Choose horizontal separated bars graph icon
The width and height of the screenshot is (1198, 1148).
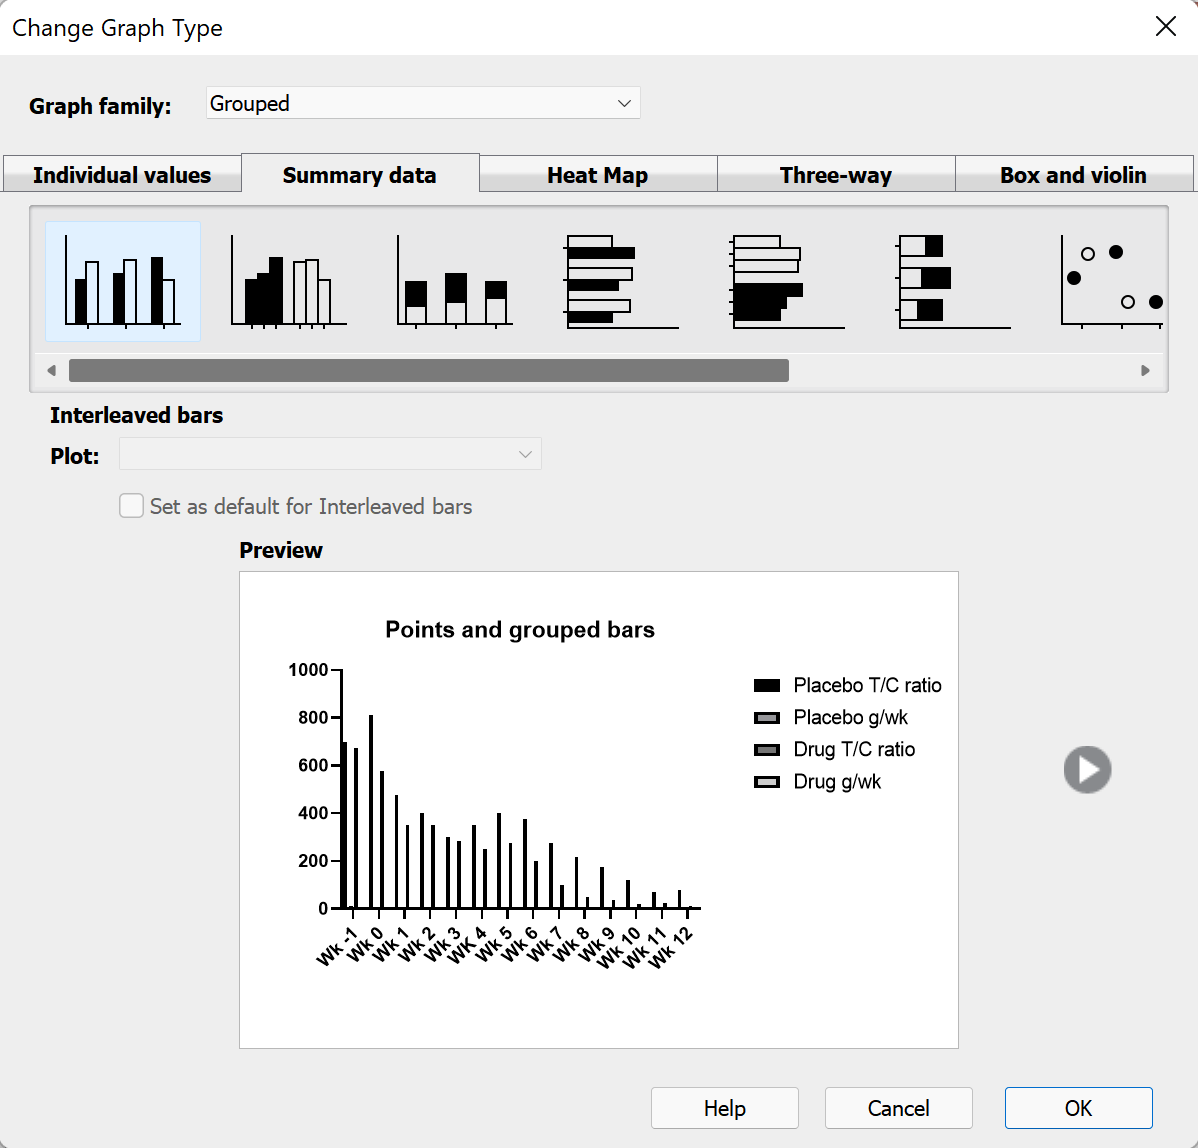787,282
